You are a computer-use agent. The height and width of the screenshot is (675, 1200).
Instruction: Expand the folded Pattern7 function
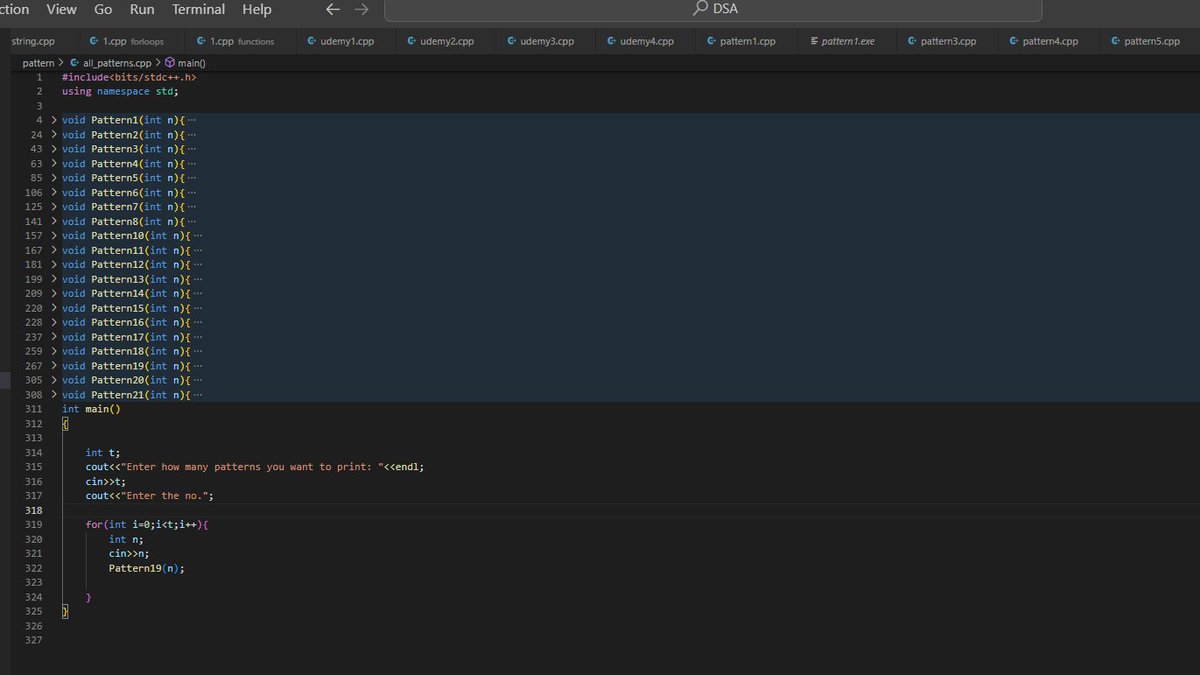[x=54, y=207]
